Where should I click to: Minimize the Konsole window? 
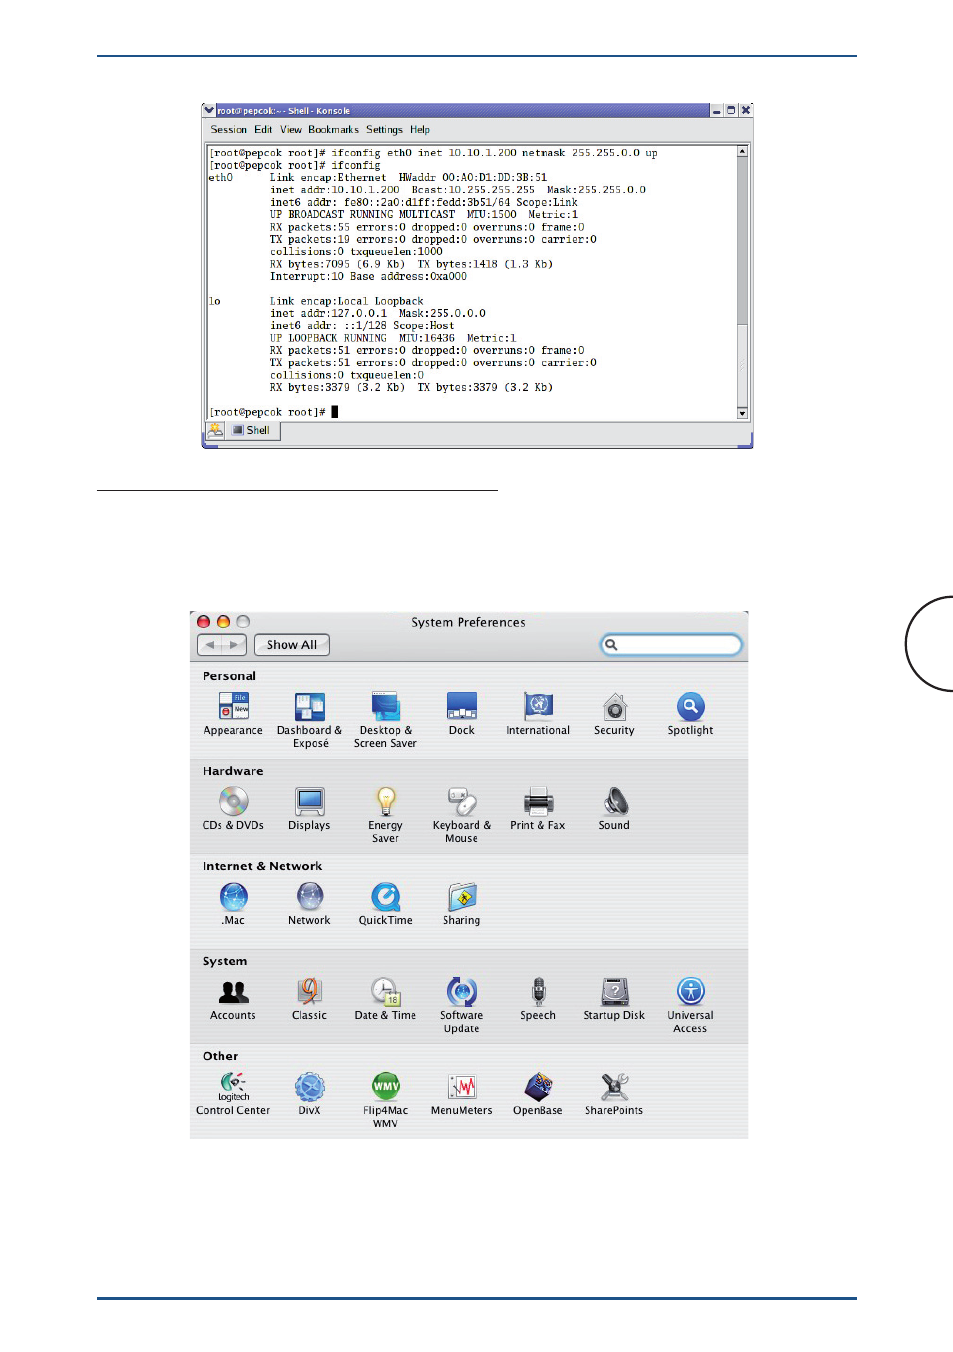[717, 110]
